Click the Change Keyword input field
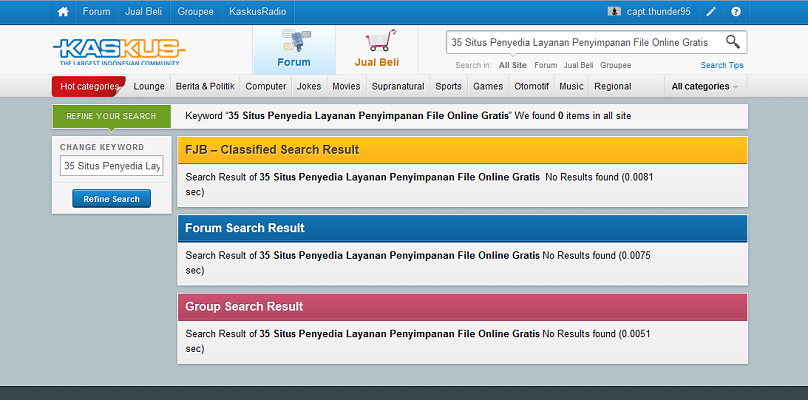 pos(111,166)
